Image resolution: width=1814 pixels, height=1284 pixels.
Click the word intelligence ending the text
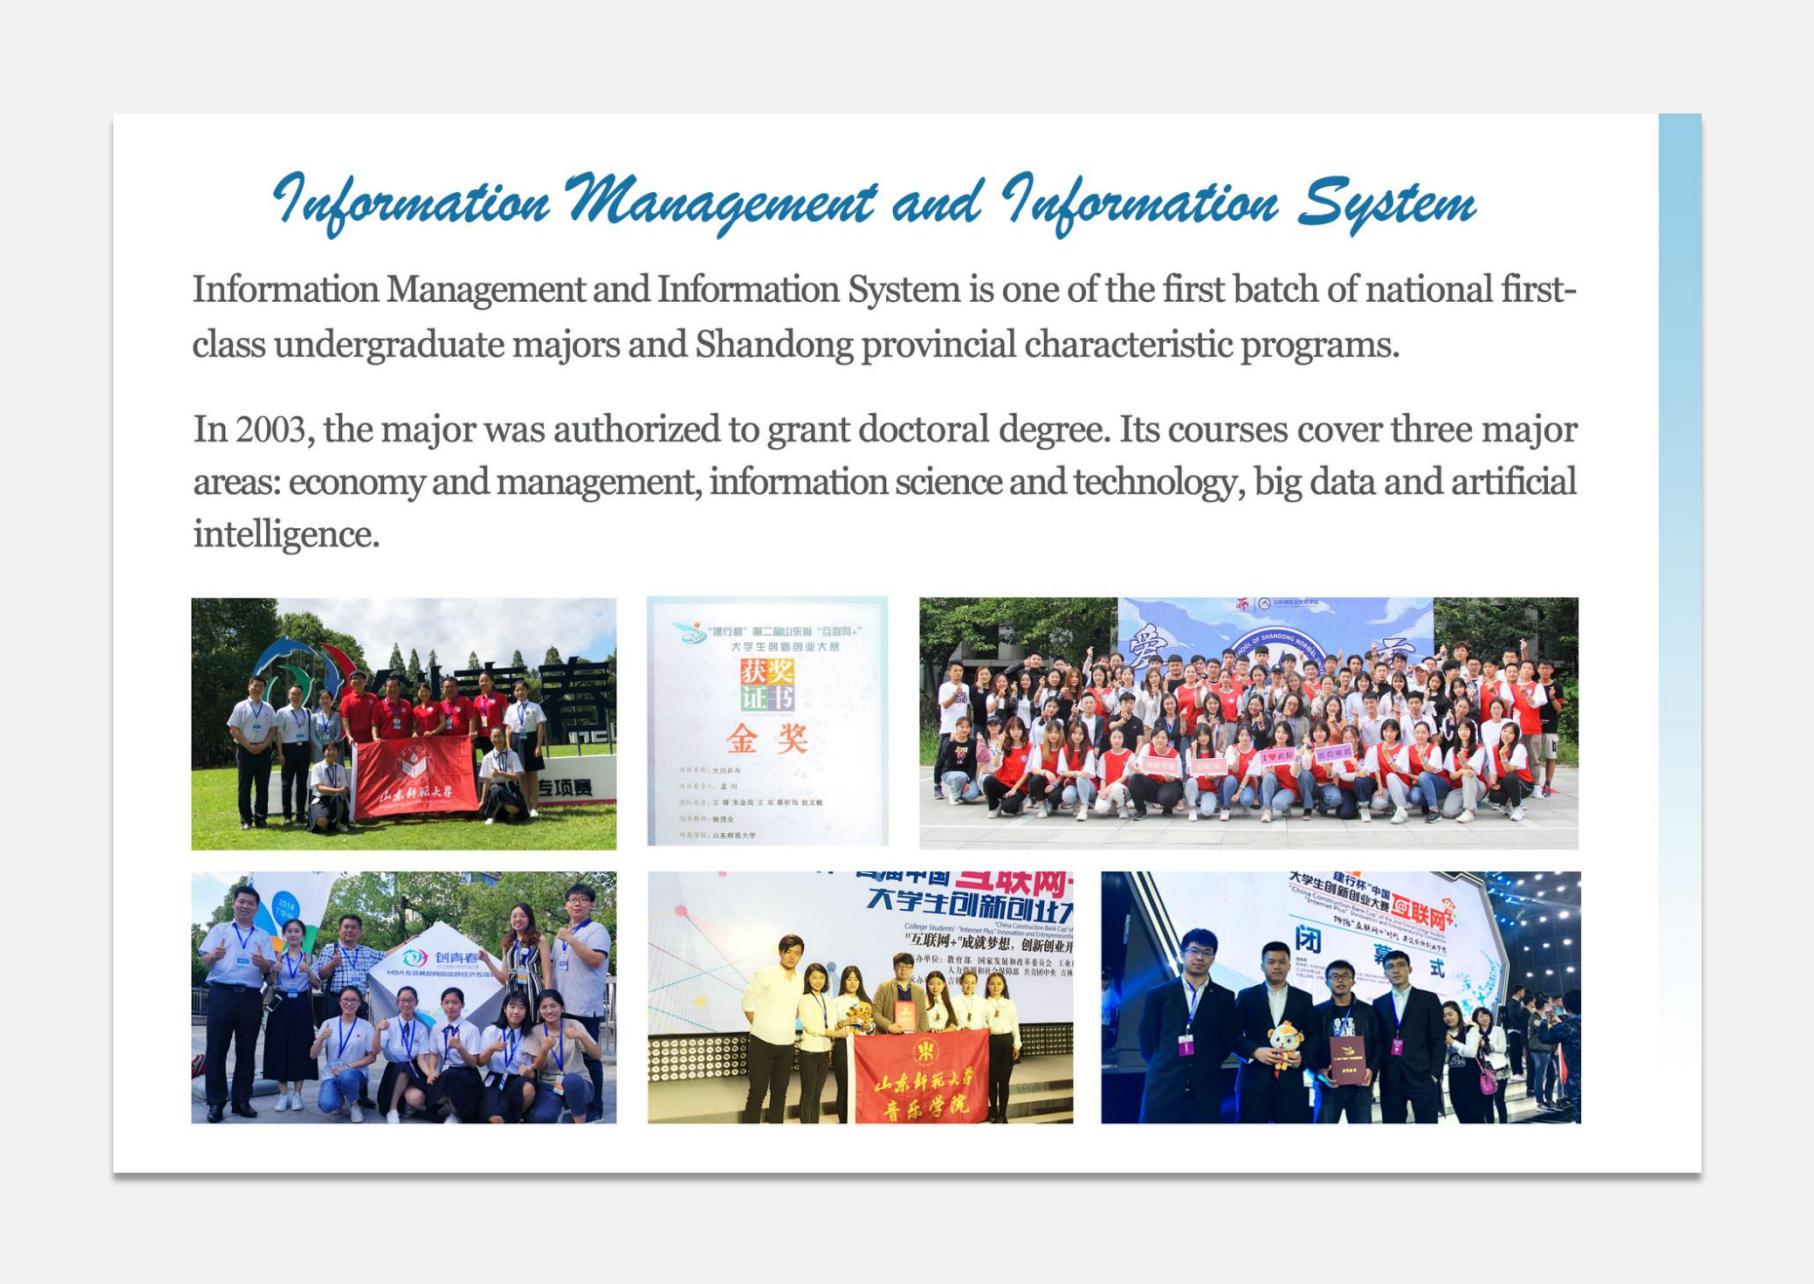[285, 534]
